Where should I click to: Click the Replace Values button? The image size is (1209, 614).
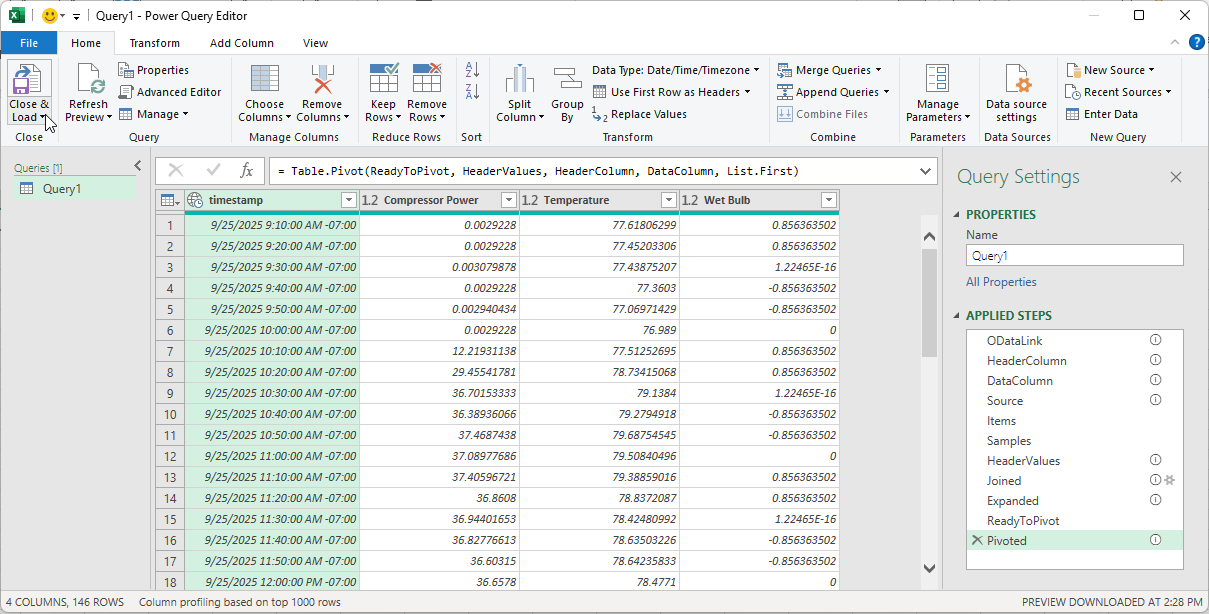(x=639, y=114)
